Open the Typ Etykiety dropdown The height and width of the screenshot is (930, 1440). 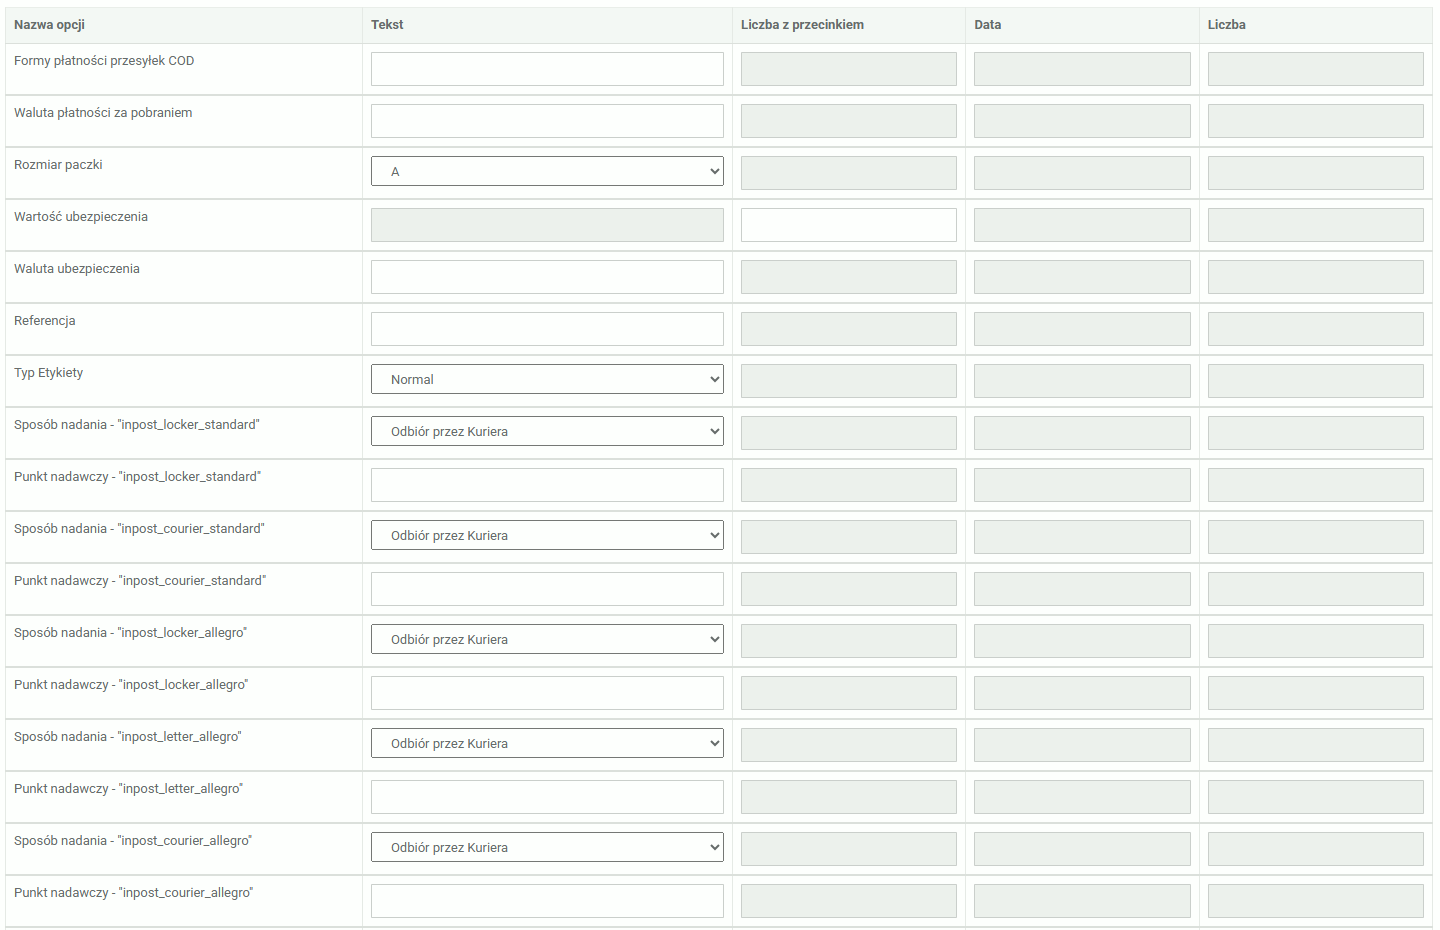(x=547, y=379)
